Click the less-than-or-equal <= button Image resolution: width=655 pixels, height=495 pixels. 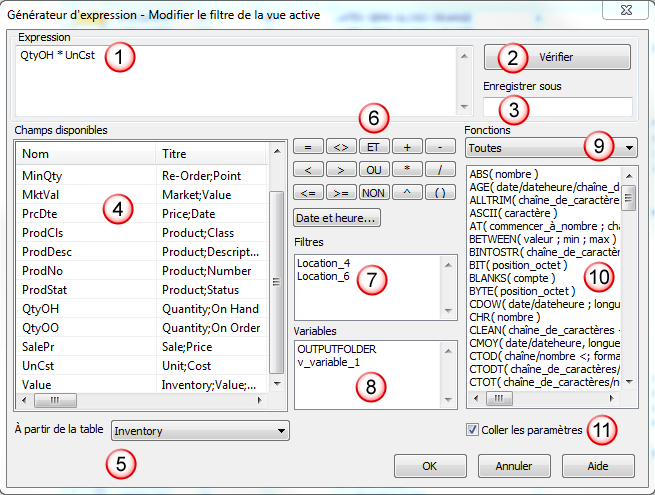(308, 192)
